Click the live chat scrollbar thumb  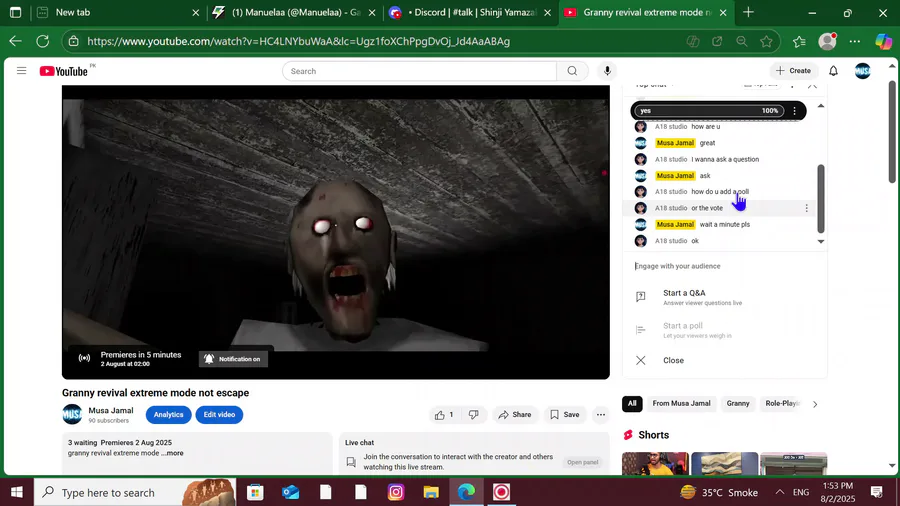coord(821,198)
